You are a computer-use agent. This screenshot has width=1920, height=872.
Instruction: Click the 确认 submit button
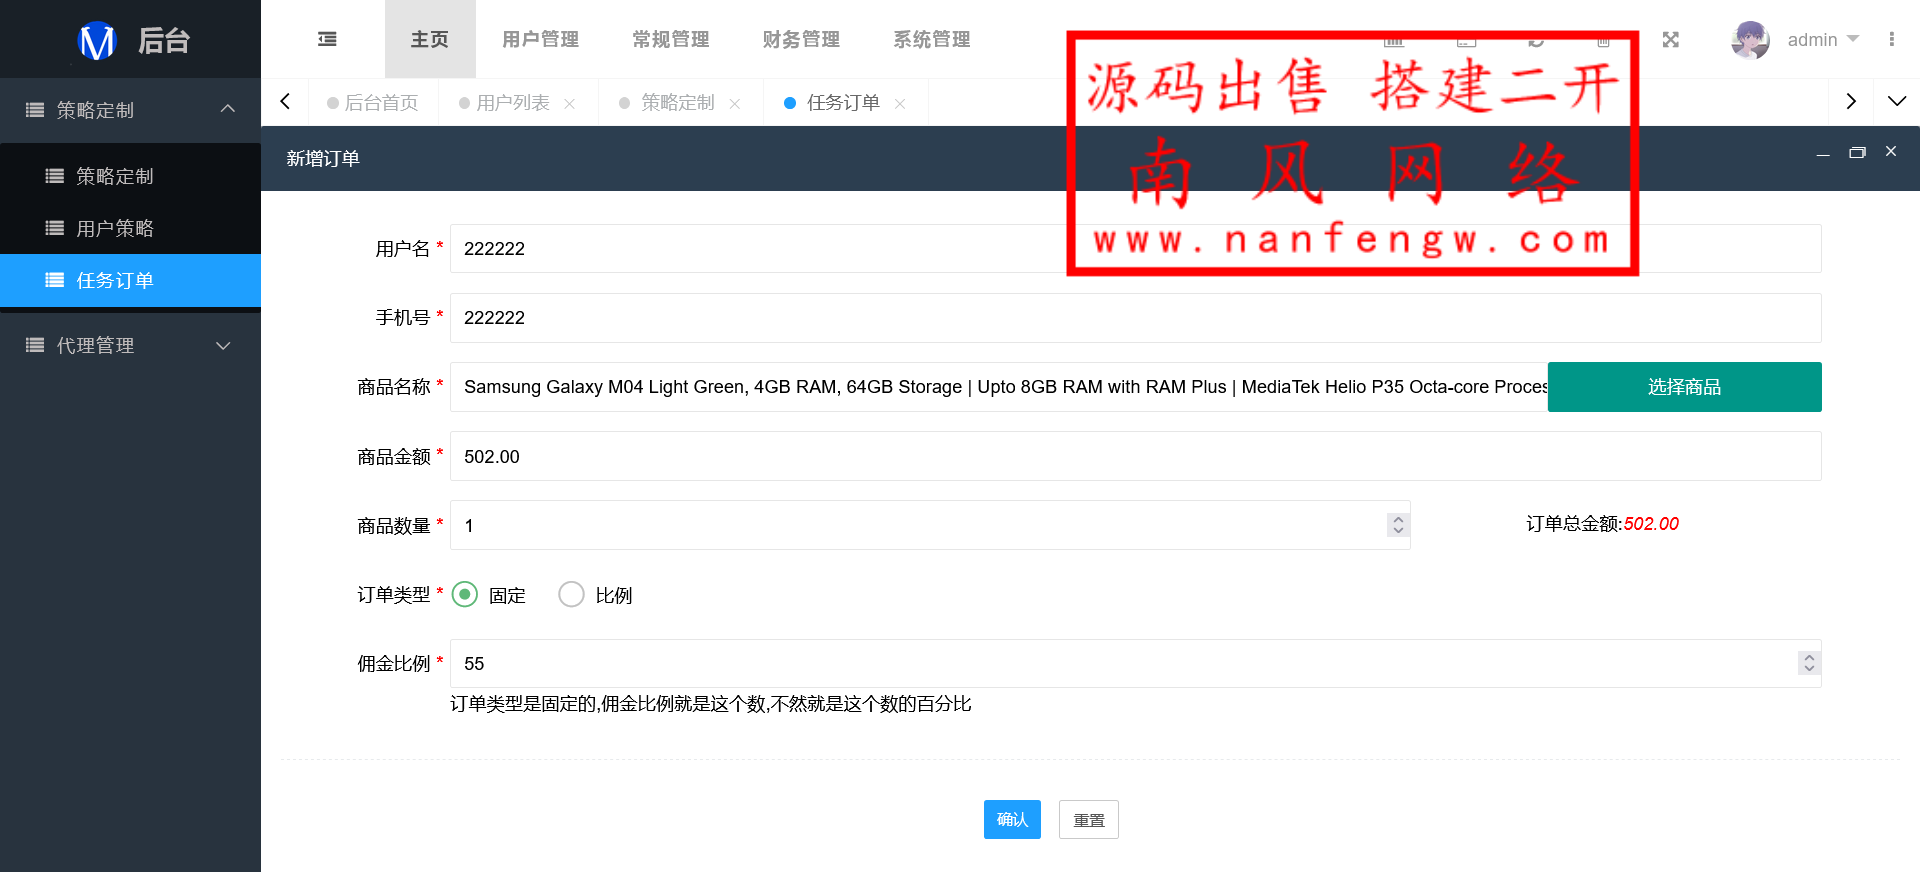click(1012, 820)
